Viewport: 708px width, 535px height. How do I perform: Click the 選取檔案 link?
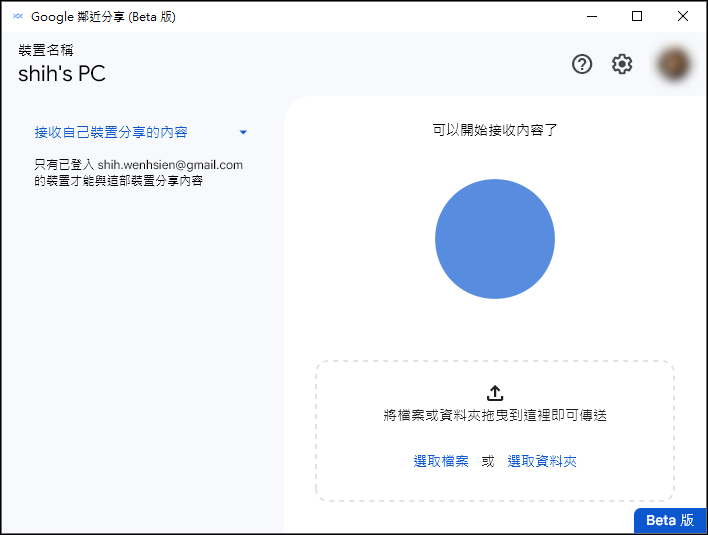(x=441, y=461)
